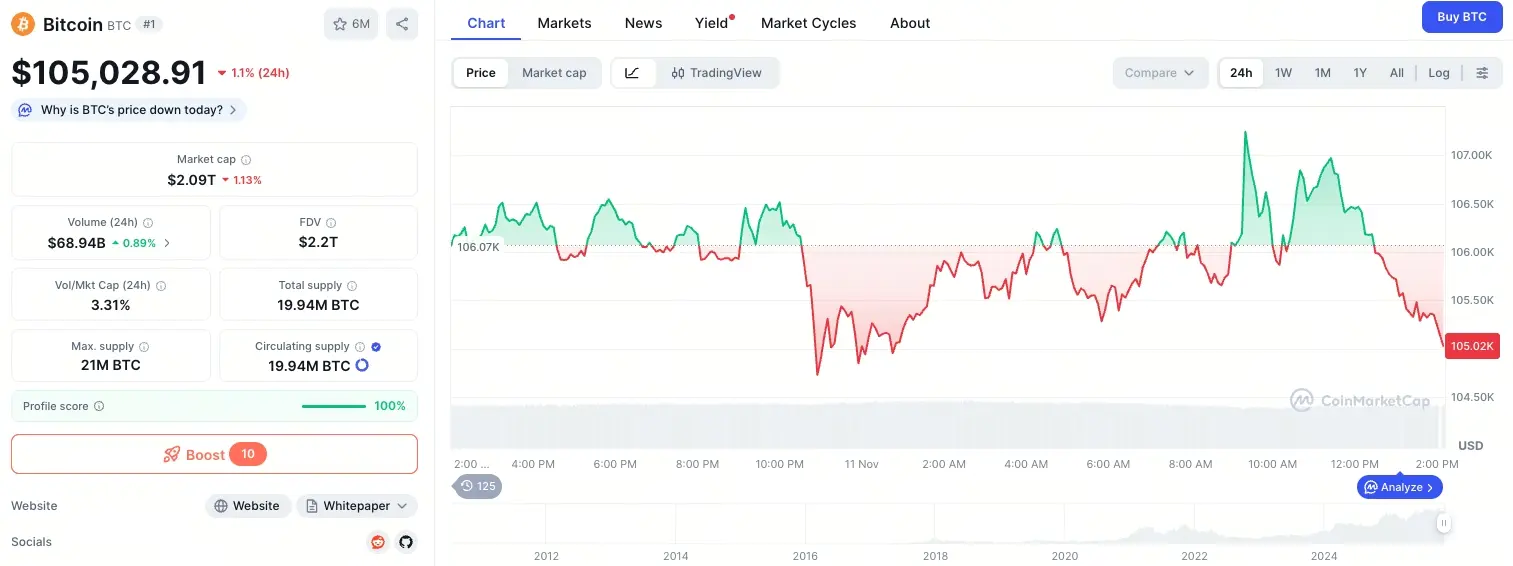The height and width of the screenshot is (566, 1513).
Task: Open the GitHub social icon
Action: (406, 542)
